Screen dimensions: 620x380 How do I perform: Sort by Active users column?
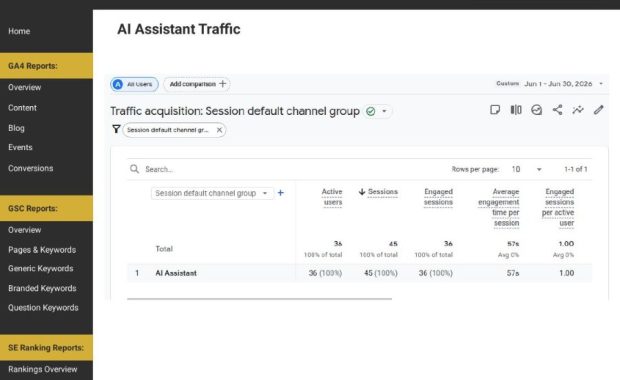click(332, 197)
